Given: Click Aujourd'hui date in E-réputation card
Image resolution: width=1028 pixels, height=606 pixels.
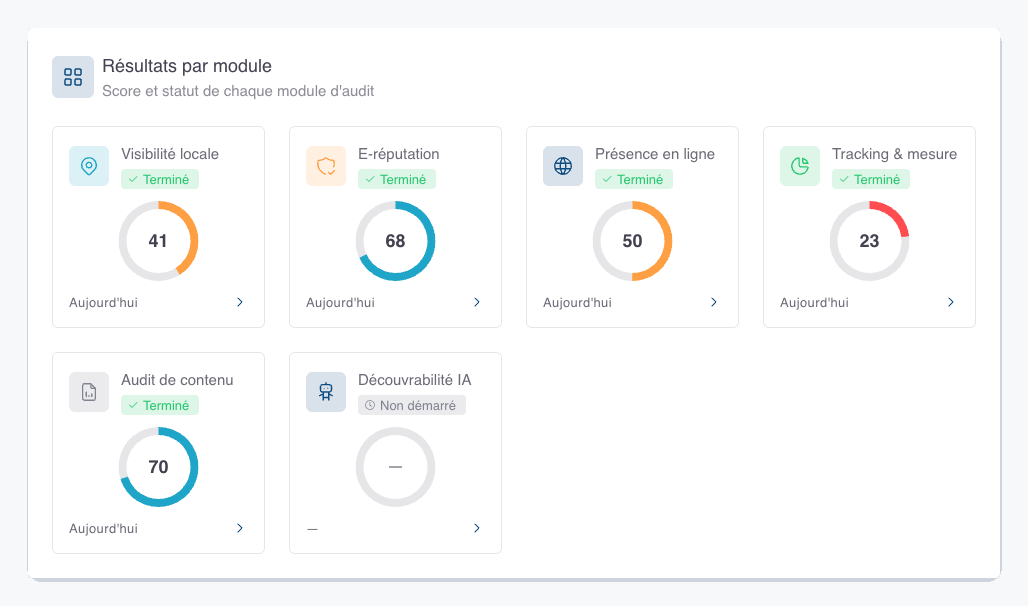Looking at the screenshot, I should (x=340, y=302).
